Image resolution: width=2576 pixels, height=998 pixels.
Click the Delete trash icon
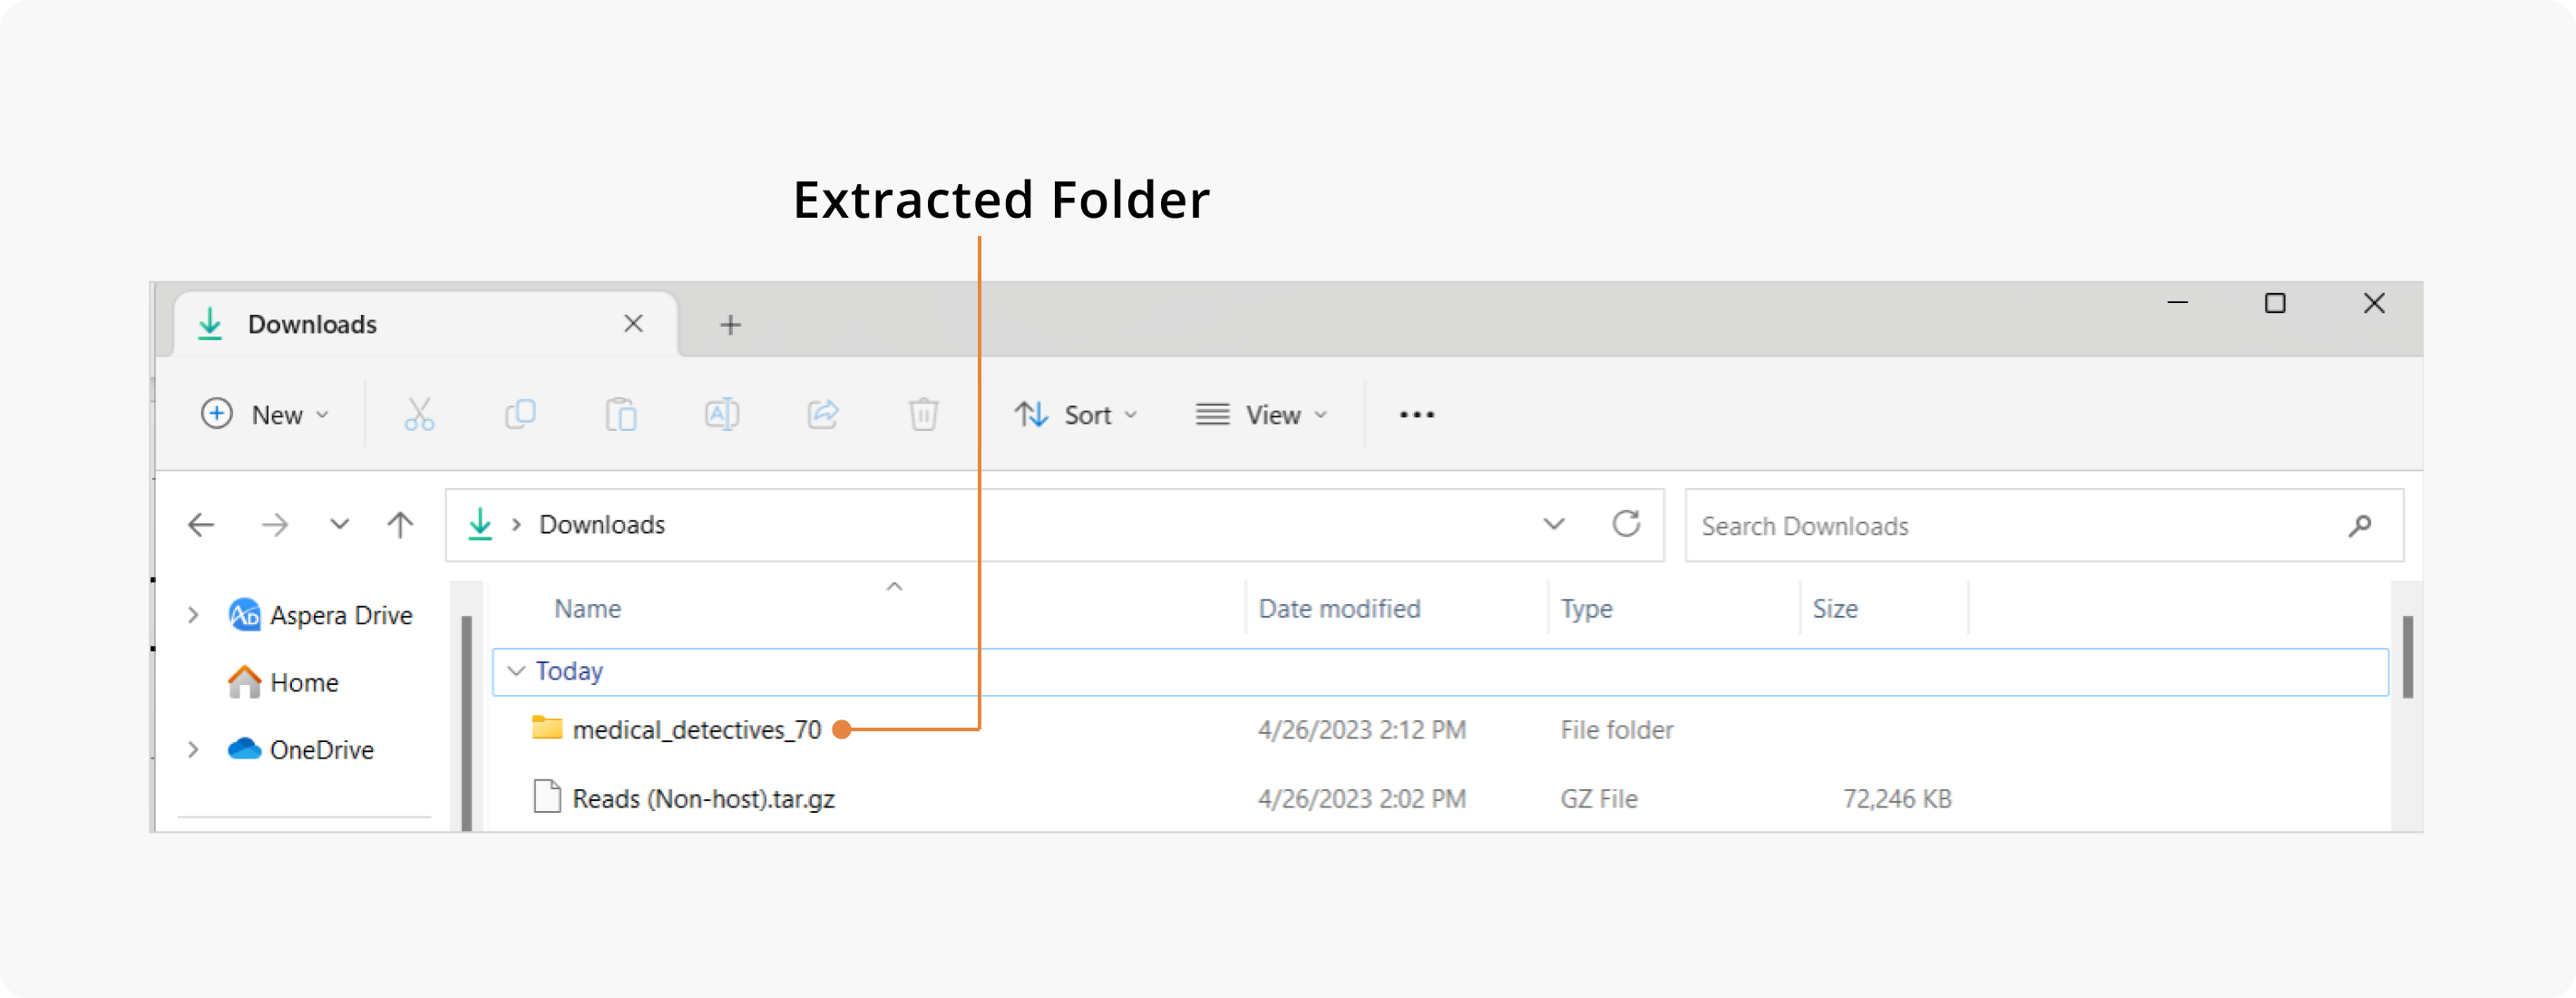923,414
